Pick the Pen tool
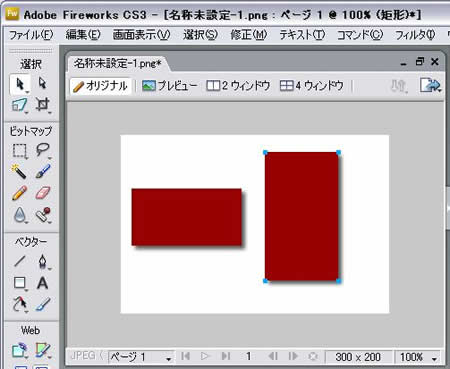Image resolution: width=450 pixels, height=369 pixels. pos(43,261)
